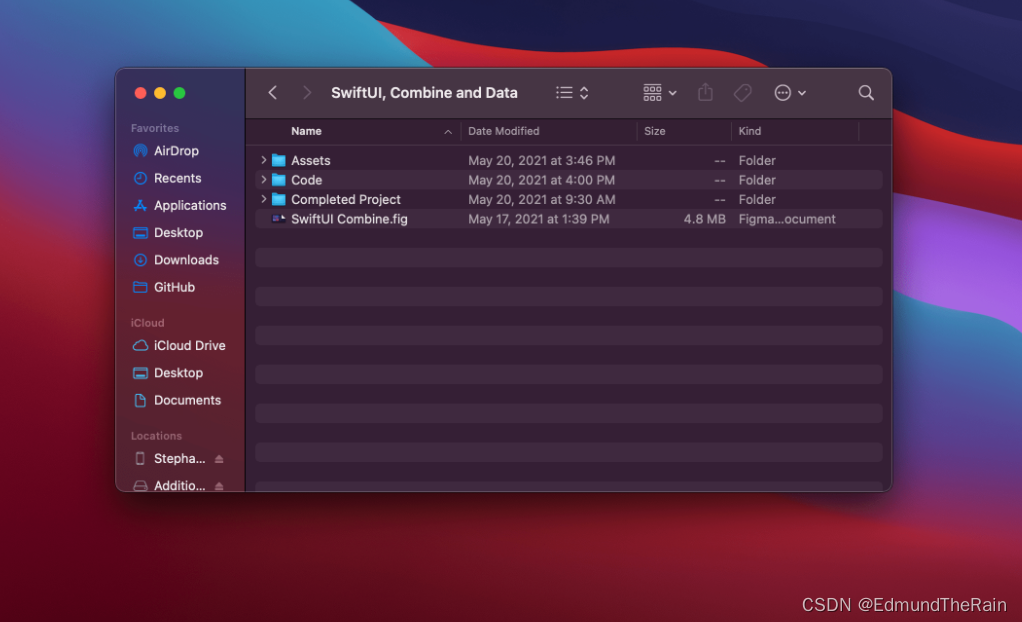Screen dimensions: 1022x622
Task: Close the Finder window with red button
Action: tap(140, 93)
